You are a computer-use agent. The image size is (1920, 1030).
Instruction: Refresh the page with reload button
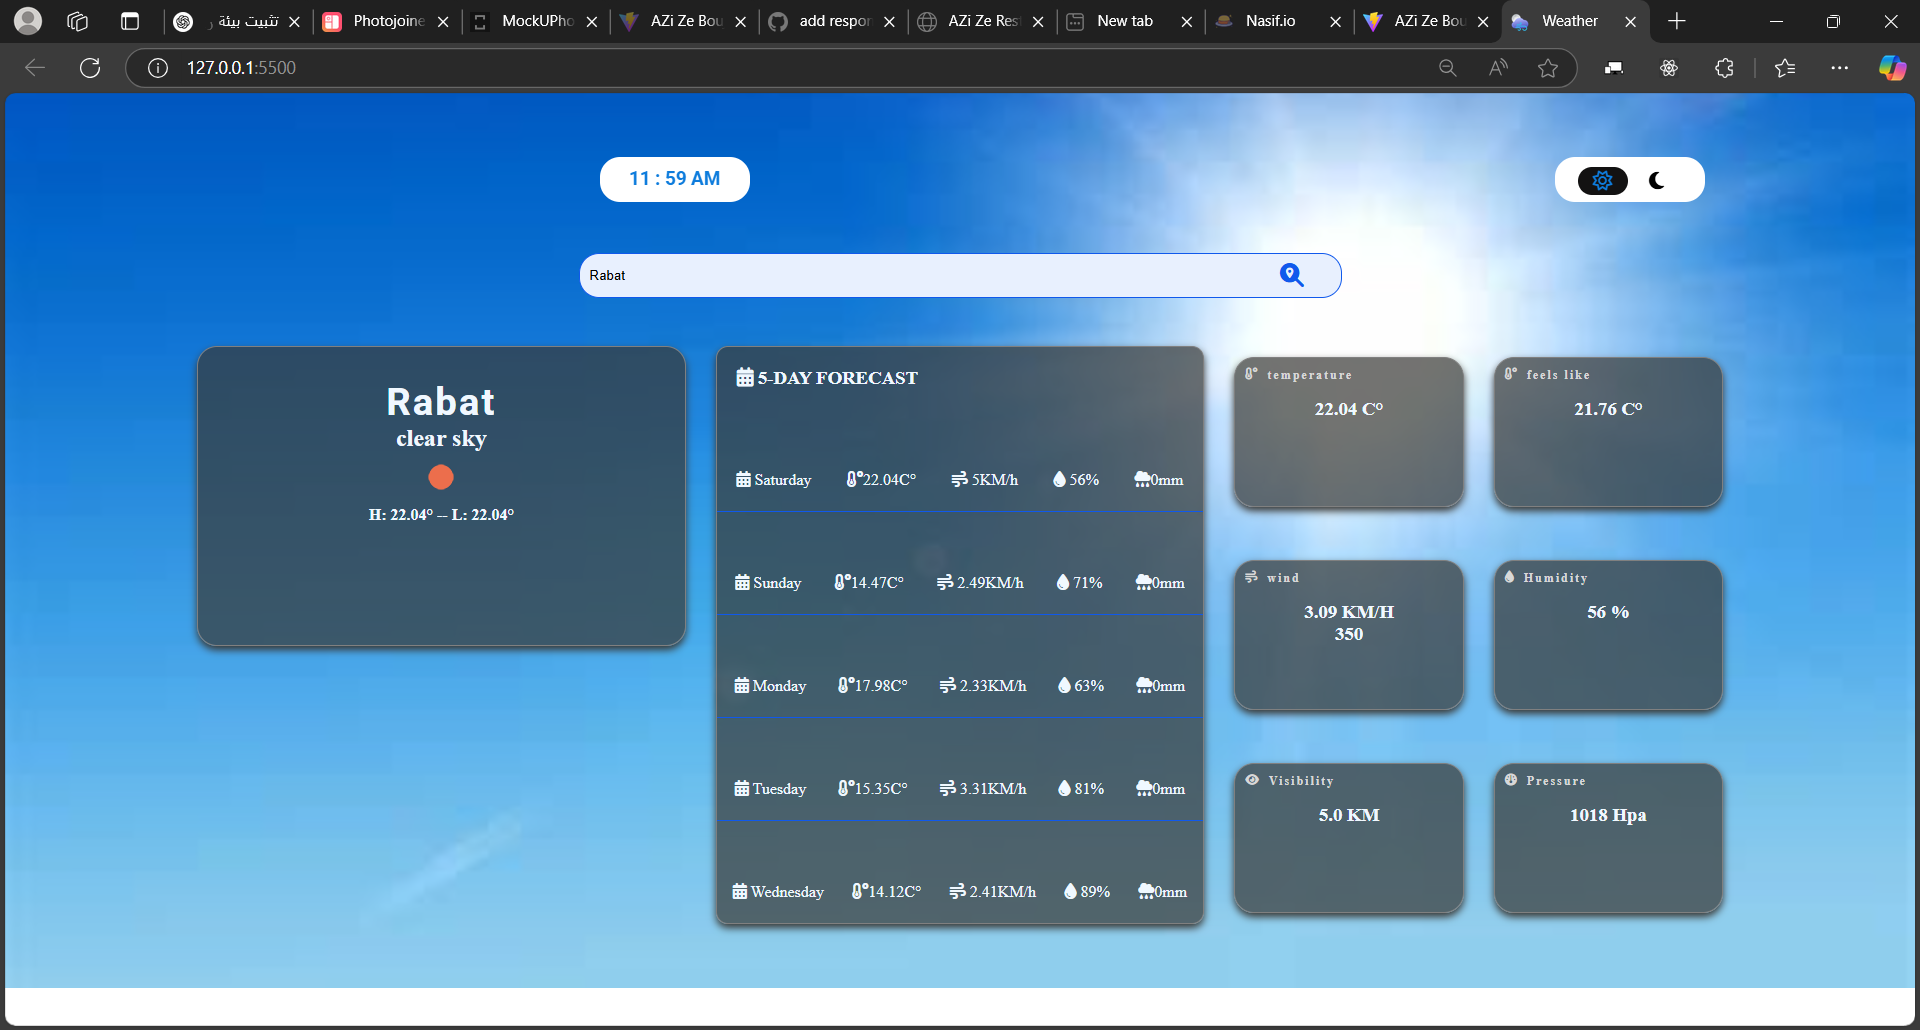(90, 68)
